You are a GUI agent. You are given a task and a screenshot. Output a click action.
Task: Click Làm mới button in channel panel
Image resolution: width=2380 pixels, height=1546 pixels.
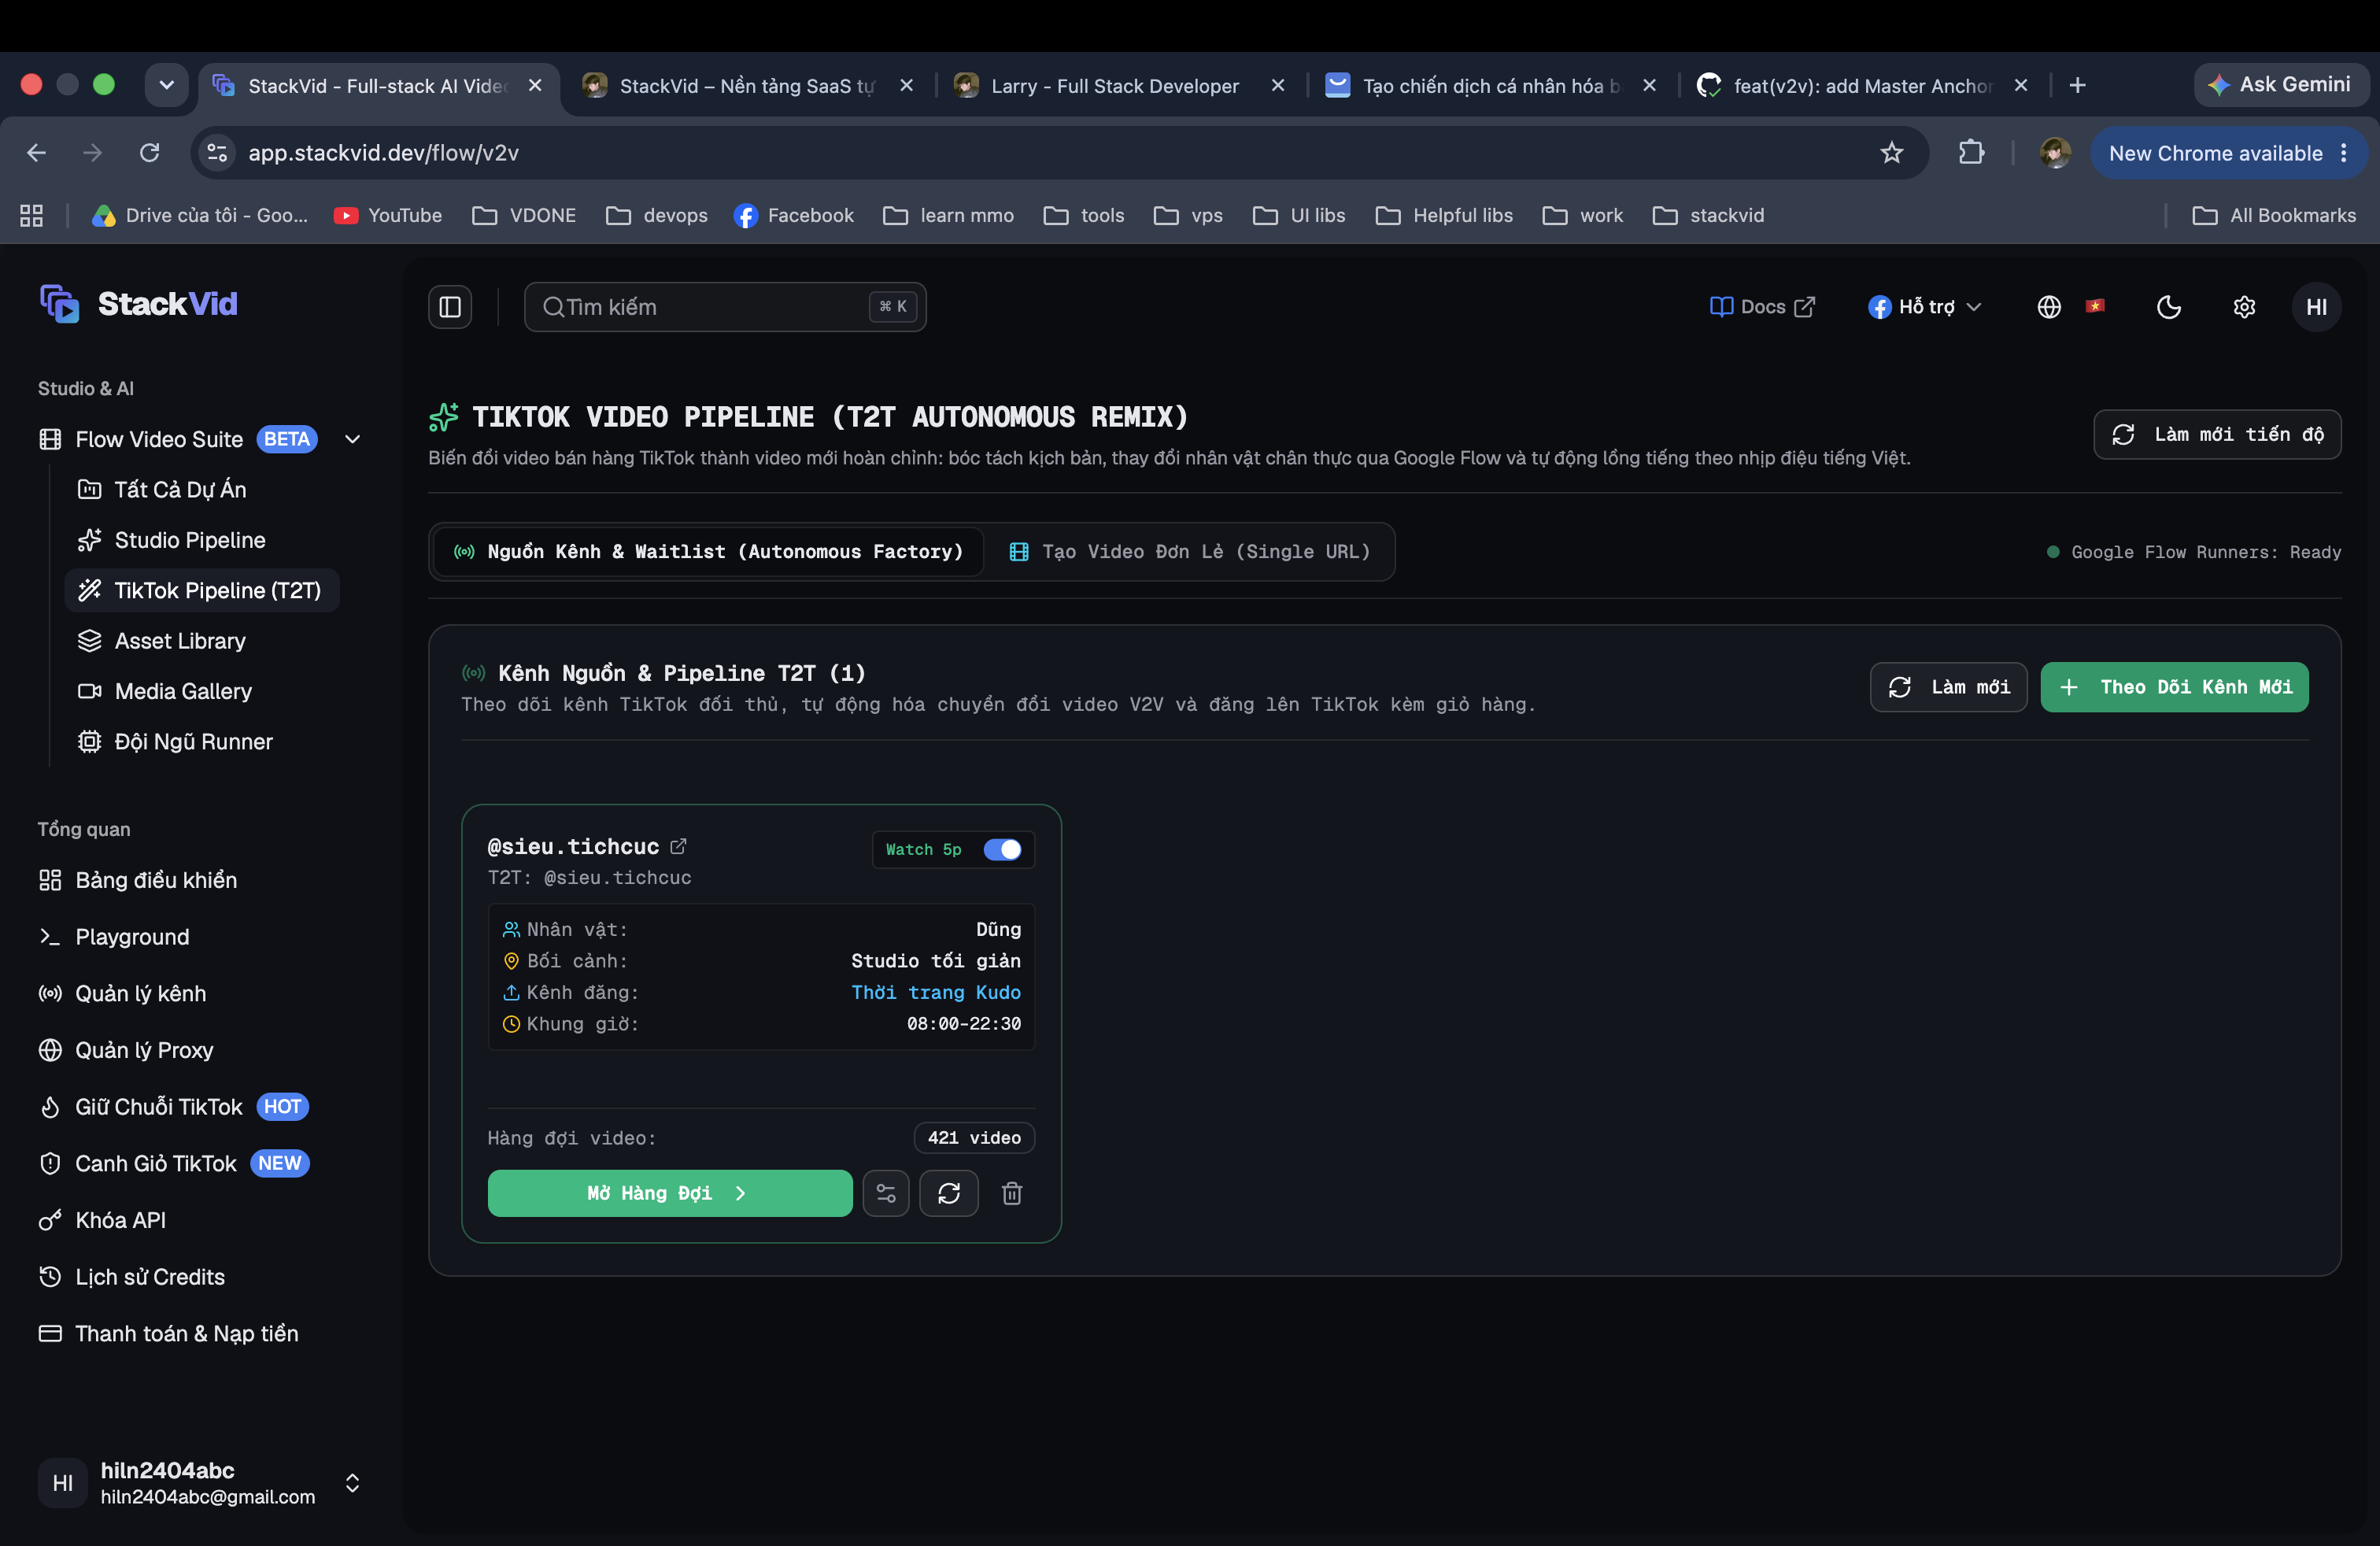coord(1948,687)
